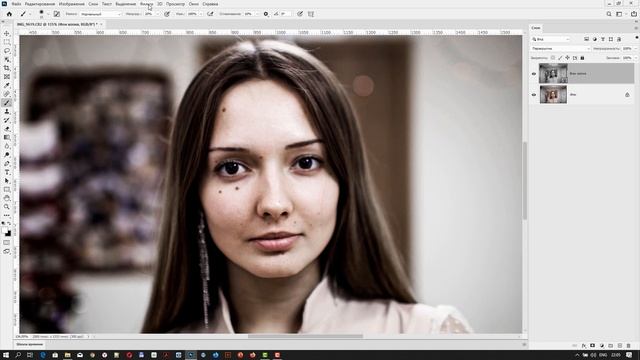
Task: Open the Smoothing percentage dropdown
Action: (x=257, y=14)
